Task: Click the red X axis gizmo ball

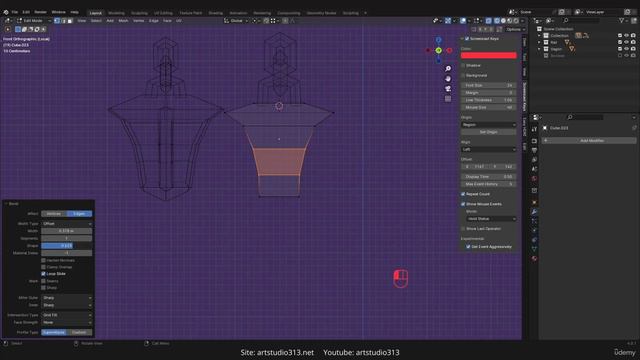Action: [x=449, y=51]
